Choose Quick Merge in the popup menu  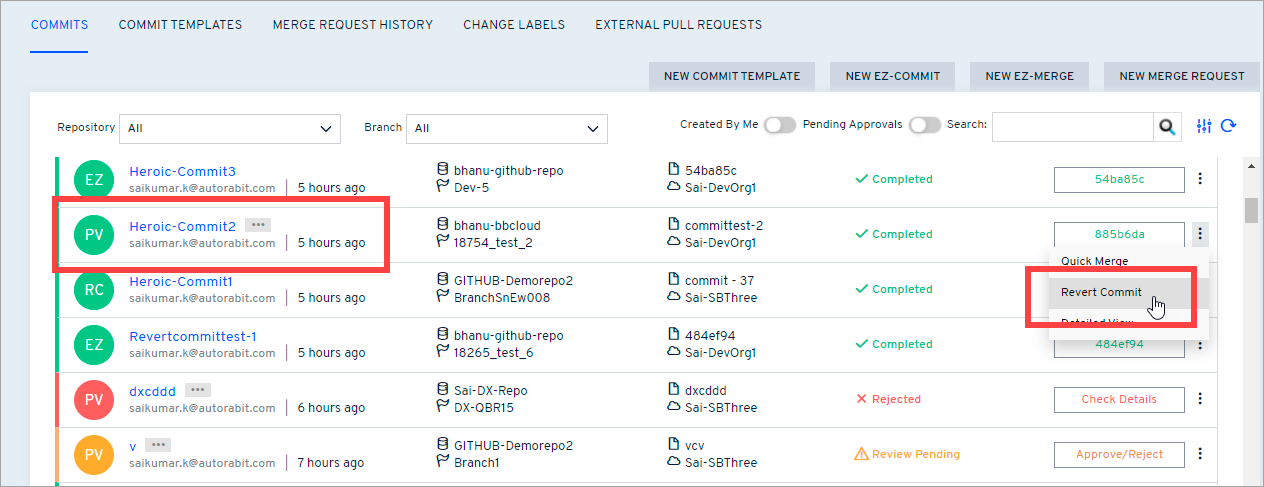1094,261
